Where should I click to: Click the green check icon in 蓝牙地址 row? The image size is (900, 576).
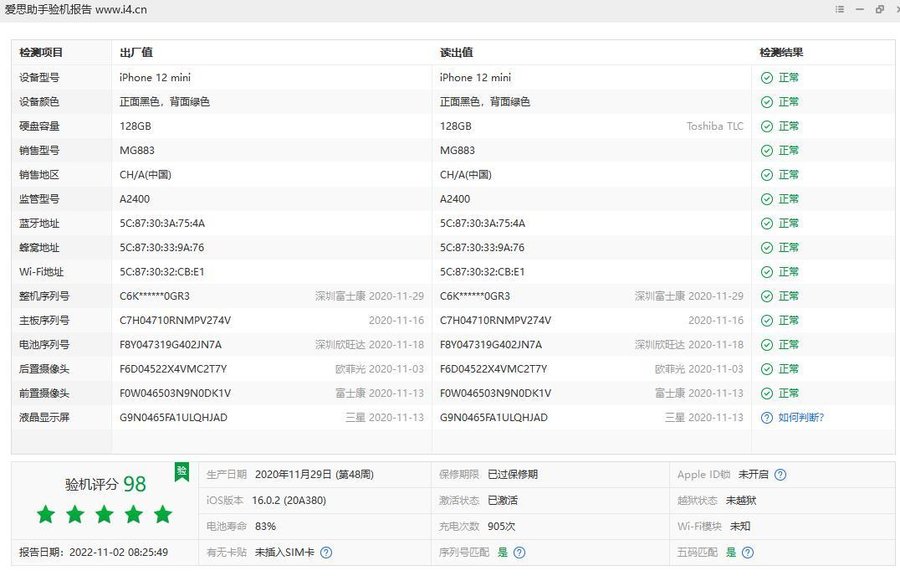pyautogui.click(x=766, y=223)
